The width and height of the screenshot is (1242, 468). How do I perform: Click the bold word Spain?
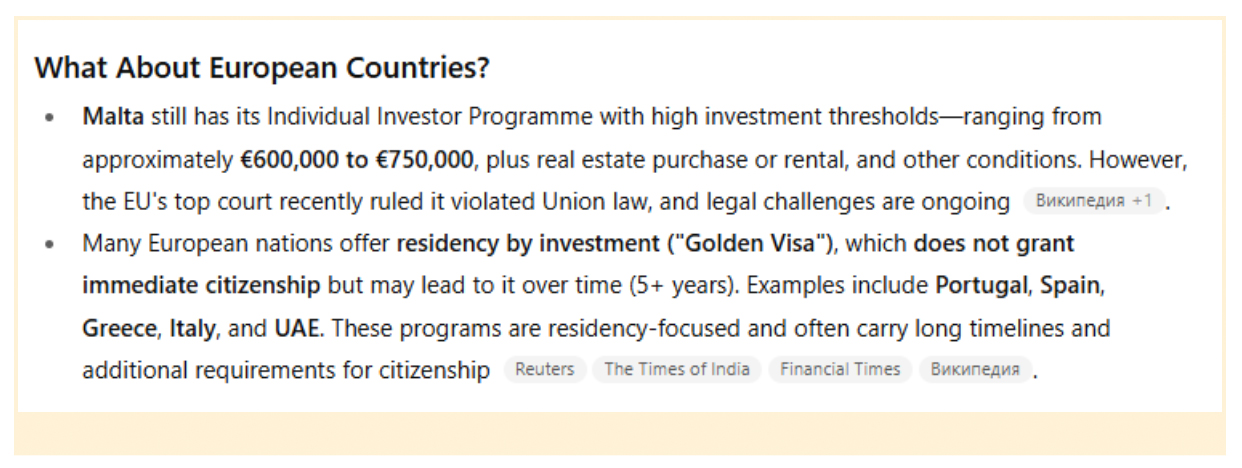point(1070,285)
